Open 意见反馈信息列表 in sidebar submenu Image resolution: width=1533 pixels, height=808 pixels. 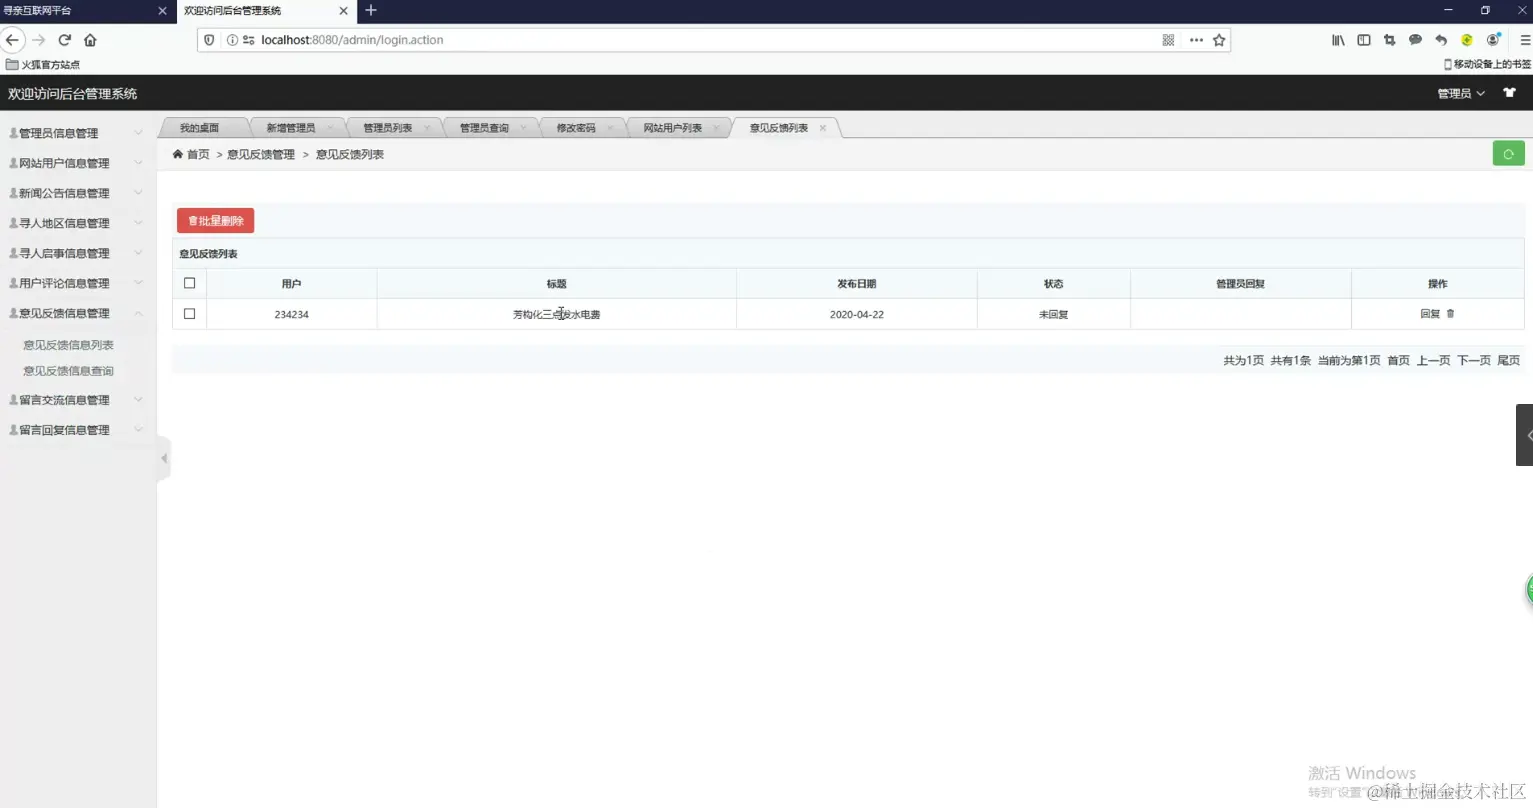[69, 345]
